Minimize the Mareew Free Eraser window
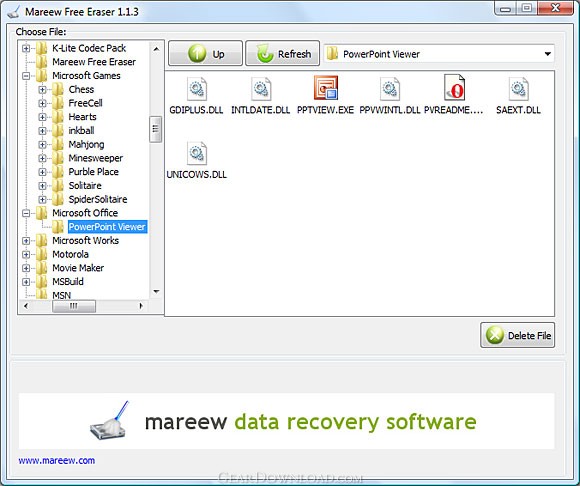The height and width of the screenshot is (486, 580). 506,9
